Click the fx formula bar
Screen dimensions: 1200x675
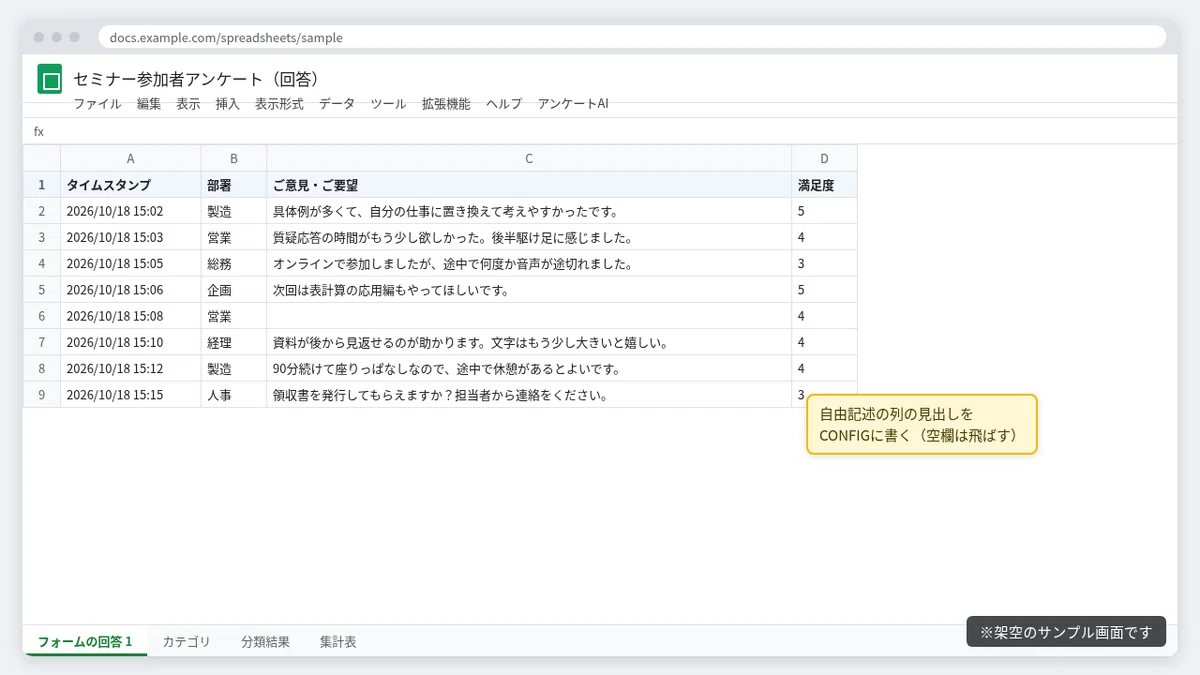click(x=600, y=131)
